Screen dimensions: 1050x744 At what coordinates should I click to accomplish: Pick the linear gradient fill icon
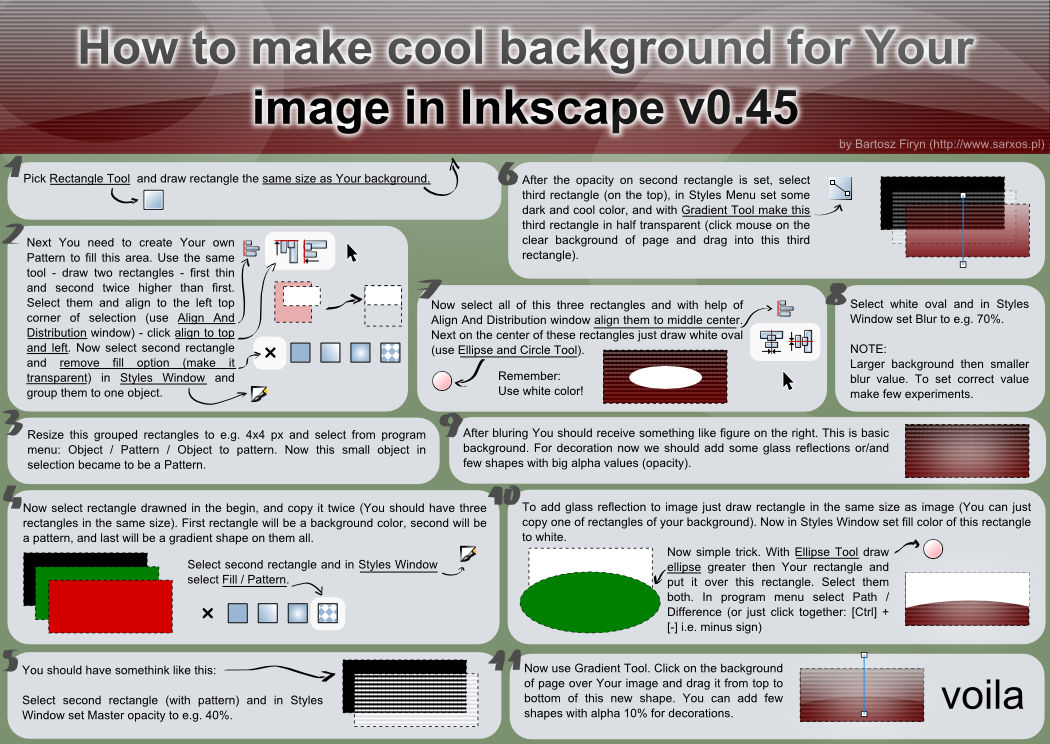coord(267,612)
